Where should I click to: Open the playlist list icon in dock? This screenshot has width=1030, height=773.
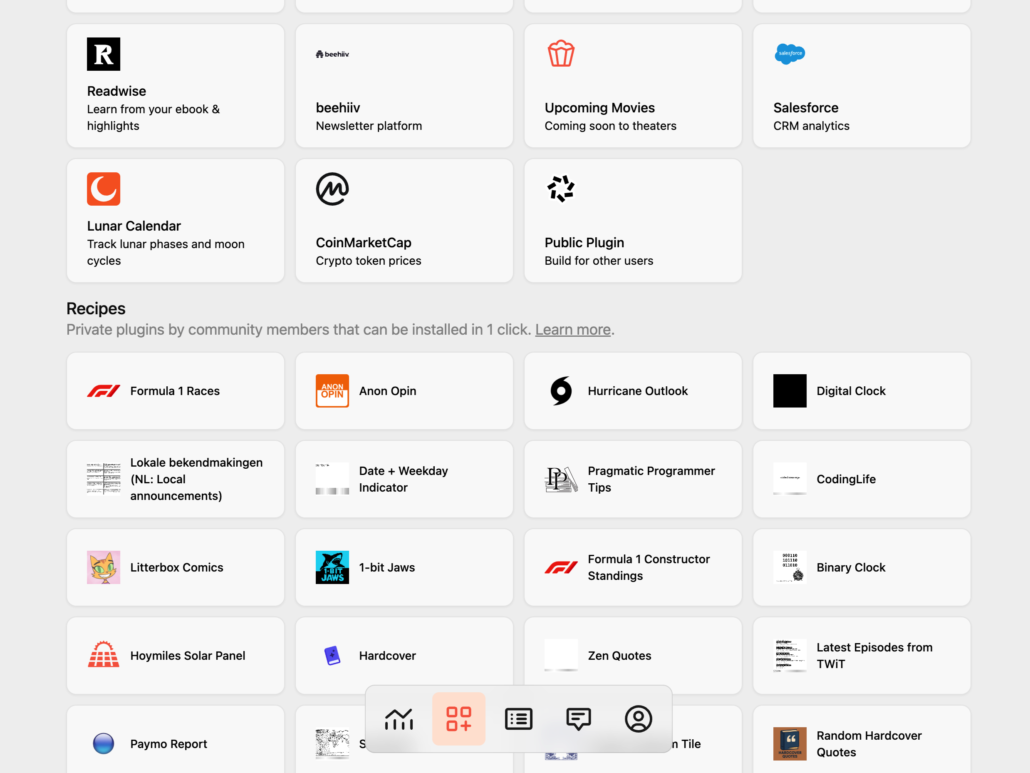click(x=518, y=719)
